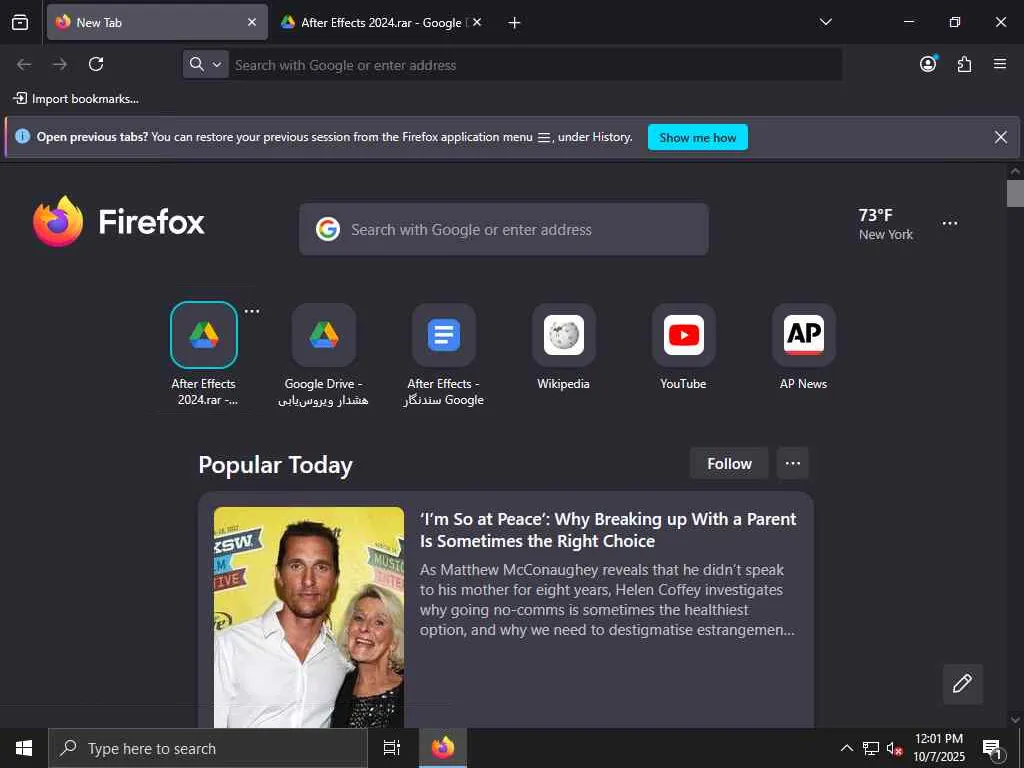Close the New Tab tab
Image resolution: width=1024 pixels, height=768 pixels.
pyautogui.click(x=252, y=22)
